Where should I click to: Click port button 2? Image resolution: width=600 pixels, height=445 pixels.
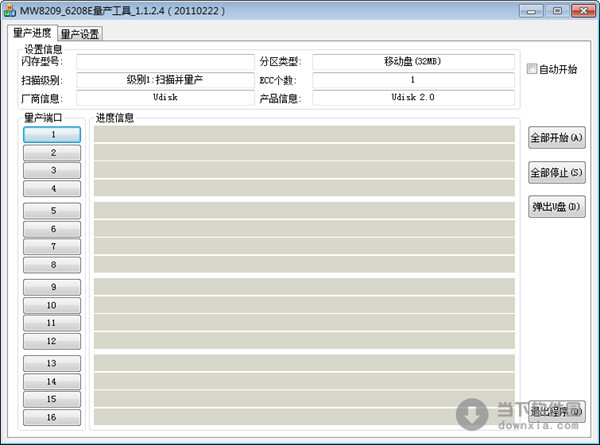[52, 153]
